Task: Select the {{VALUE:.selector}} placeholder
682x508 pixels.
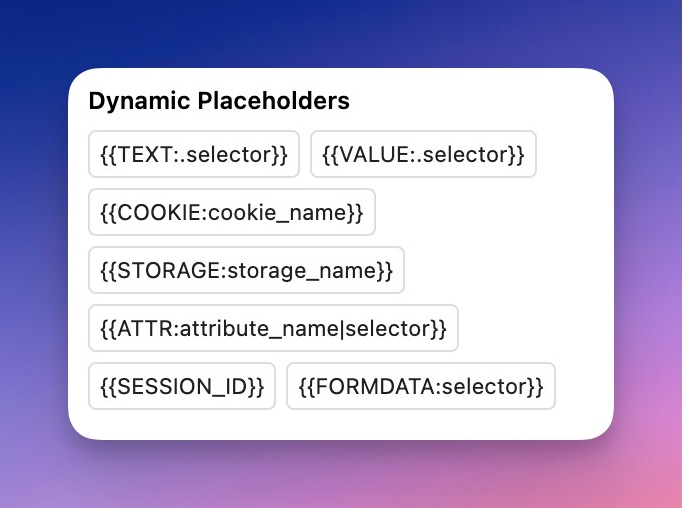Action: pos(424,154)
